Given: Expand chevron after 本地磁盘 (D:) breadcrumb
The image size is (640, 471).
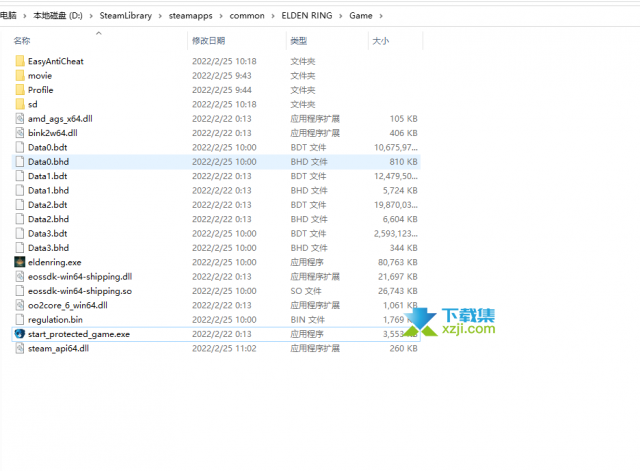Looking at the screenshot, I should click(x=91, y=16).
